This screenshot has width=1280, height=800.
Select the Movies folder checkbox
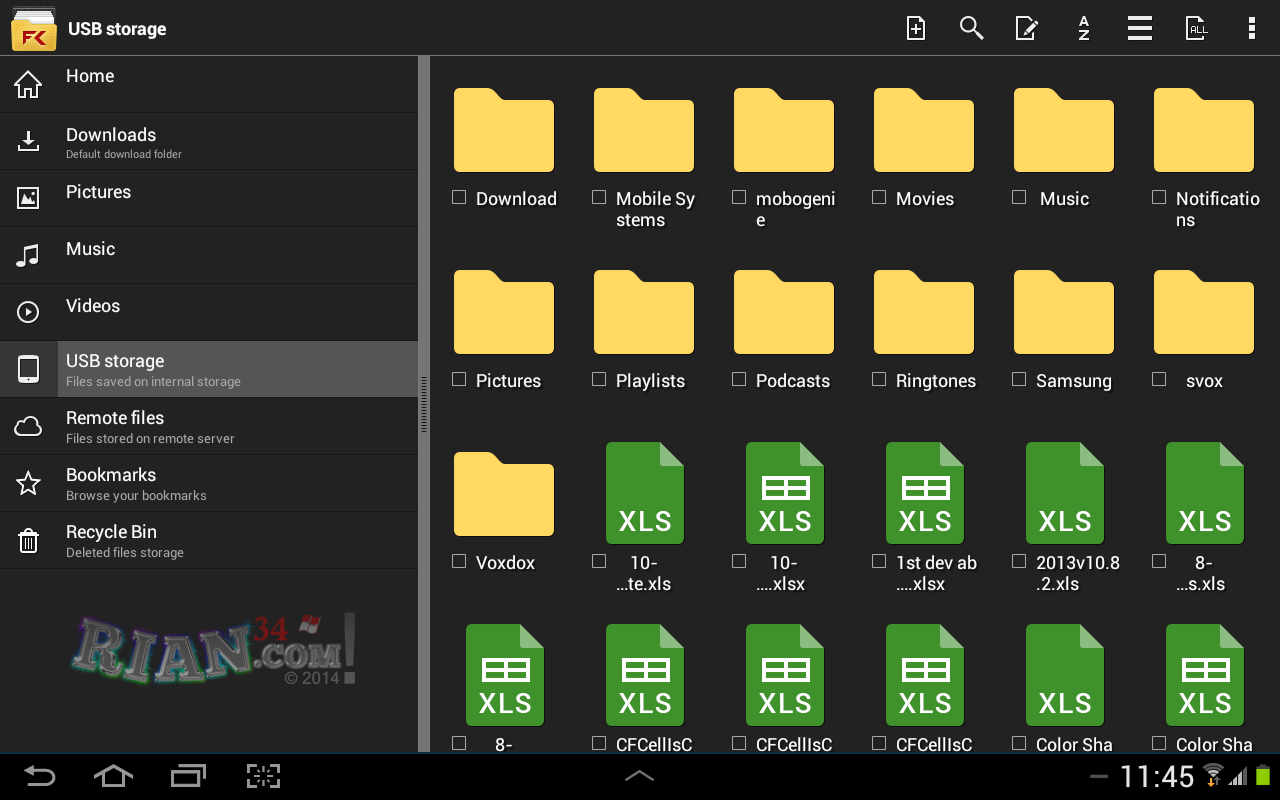click(x=879, y=198)
